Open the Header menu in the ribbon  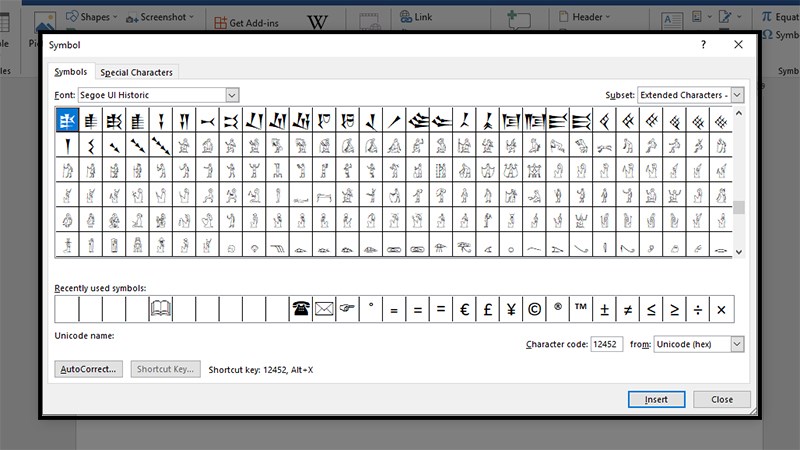pyautogui.click(x=584, y=17)
